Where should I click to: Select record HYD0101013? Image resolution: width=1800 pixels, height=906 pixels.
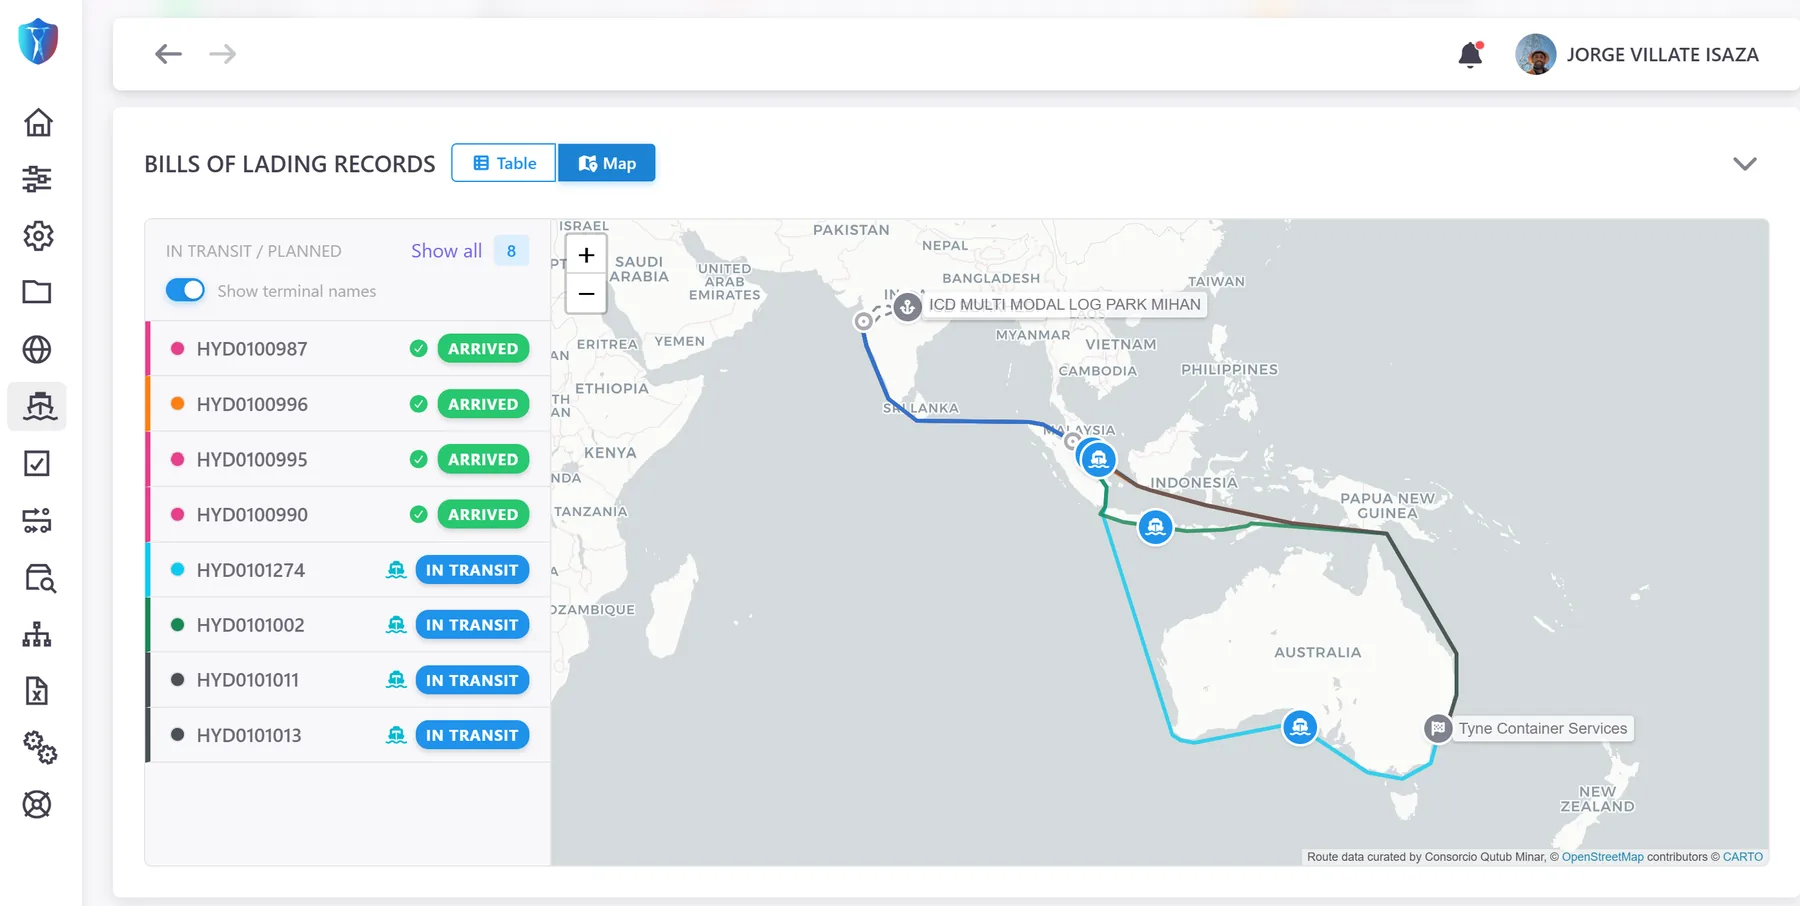(x=348, y=735)
